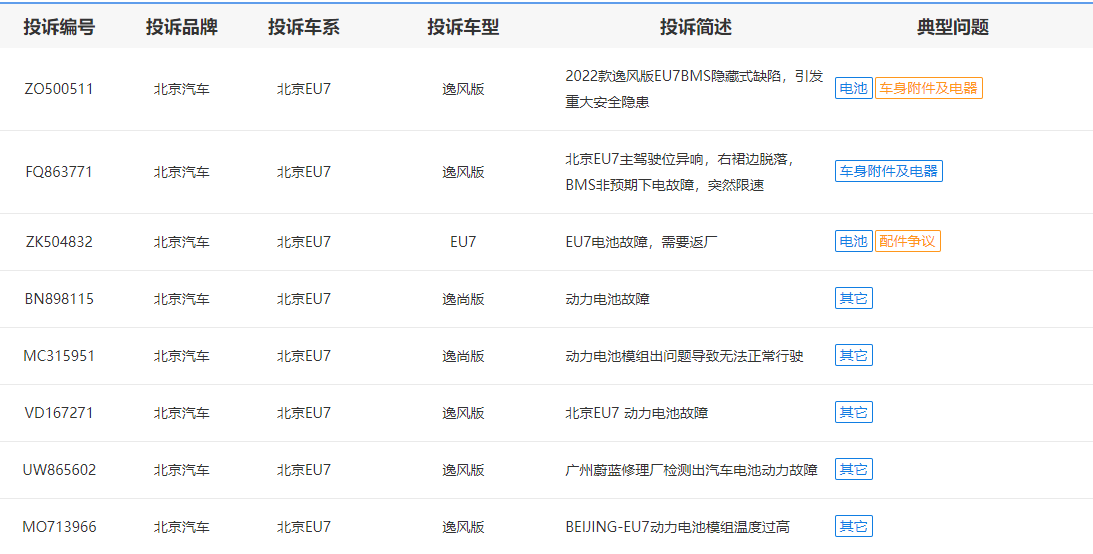Open the '动力电池模组出问题导致无法正常行驶' summary

tap(684, 356)
